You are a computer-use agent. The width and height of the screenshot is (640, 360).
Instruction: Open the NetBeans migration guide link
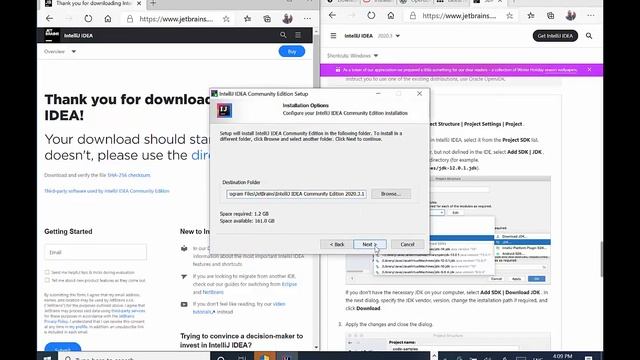click(x=213, y=292)
